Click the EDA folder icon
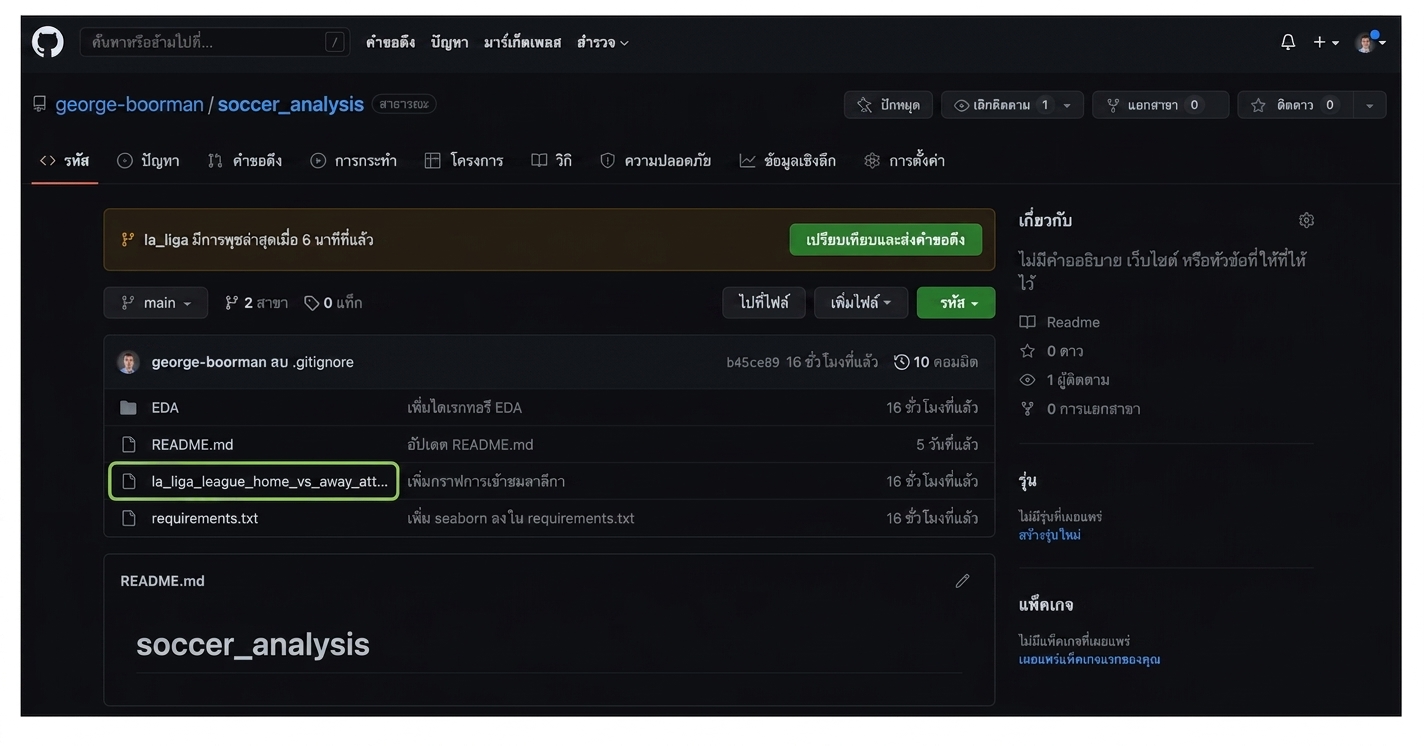1424x746 pixels. [x=128, y=408]
